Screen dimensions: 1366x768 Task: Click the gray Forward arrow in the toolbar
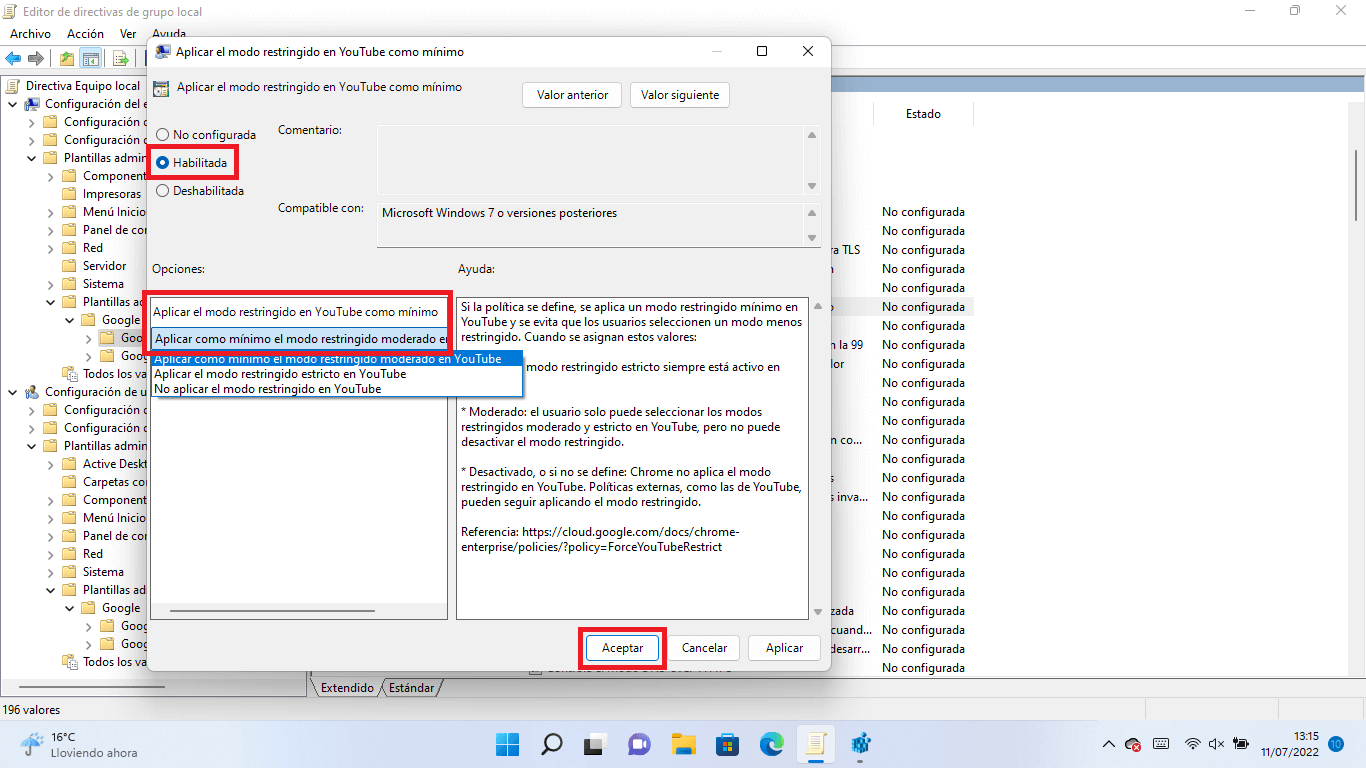[36, 58]
